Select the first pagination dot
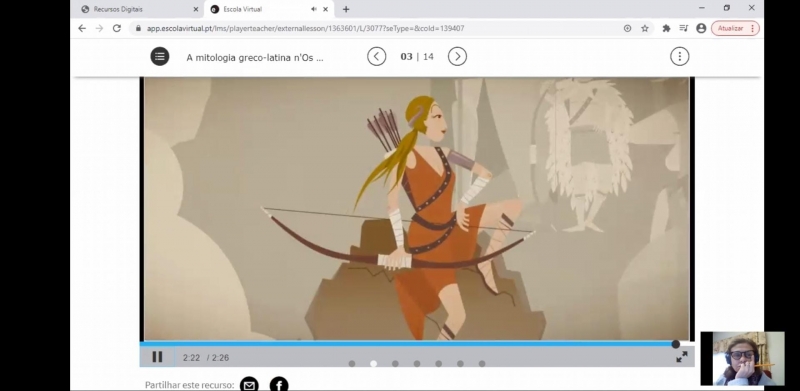Screen dimensions: 800x391 352,363
